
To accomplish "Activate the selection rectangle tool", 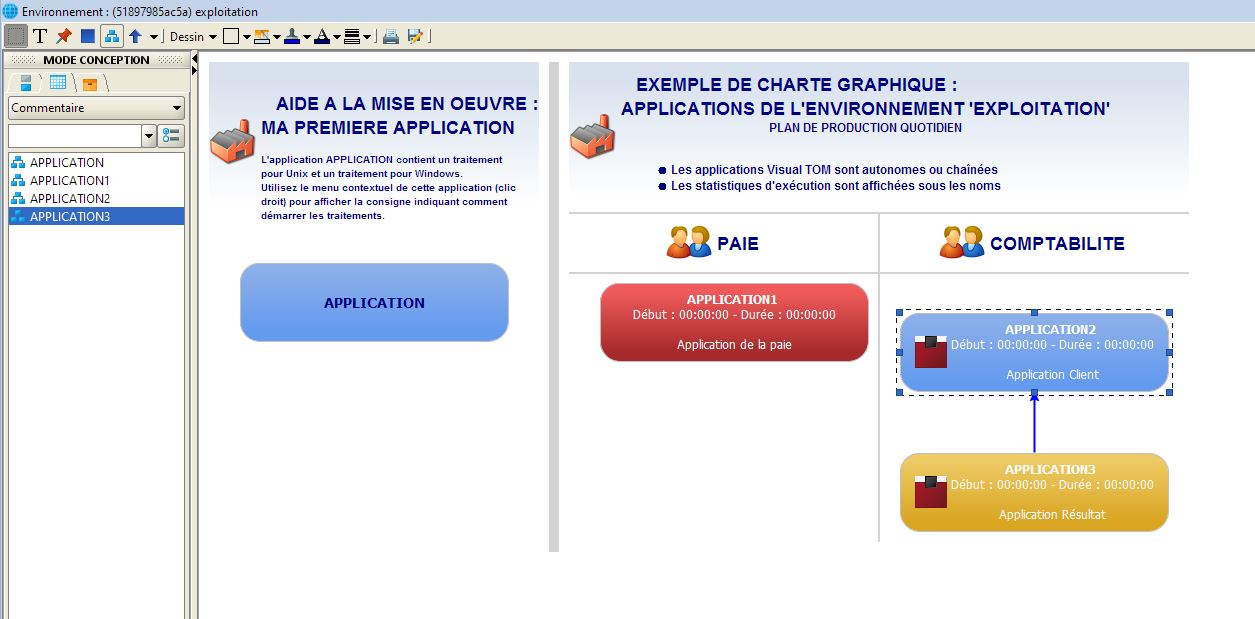I will point(16,36).
